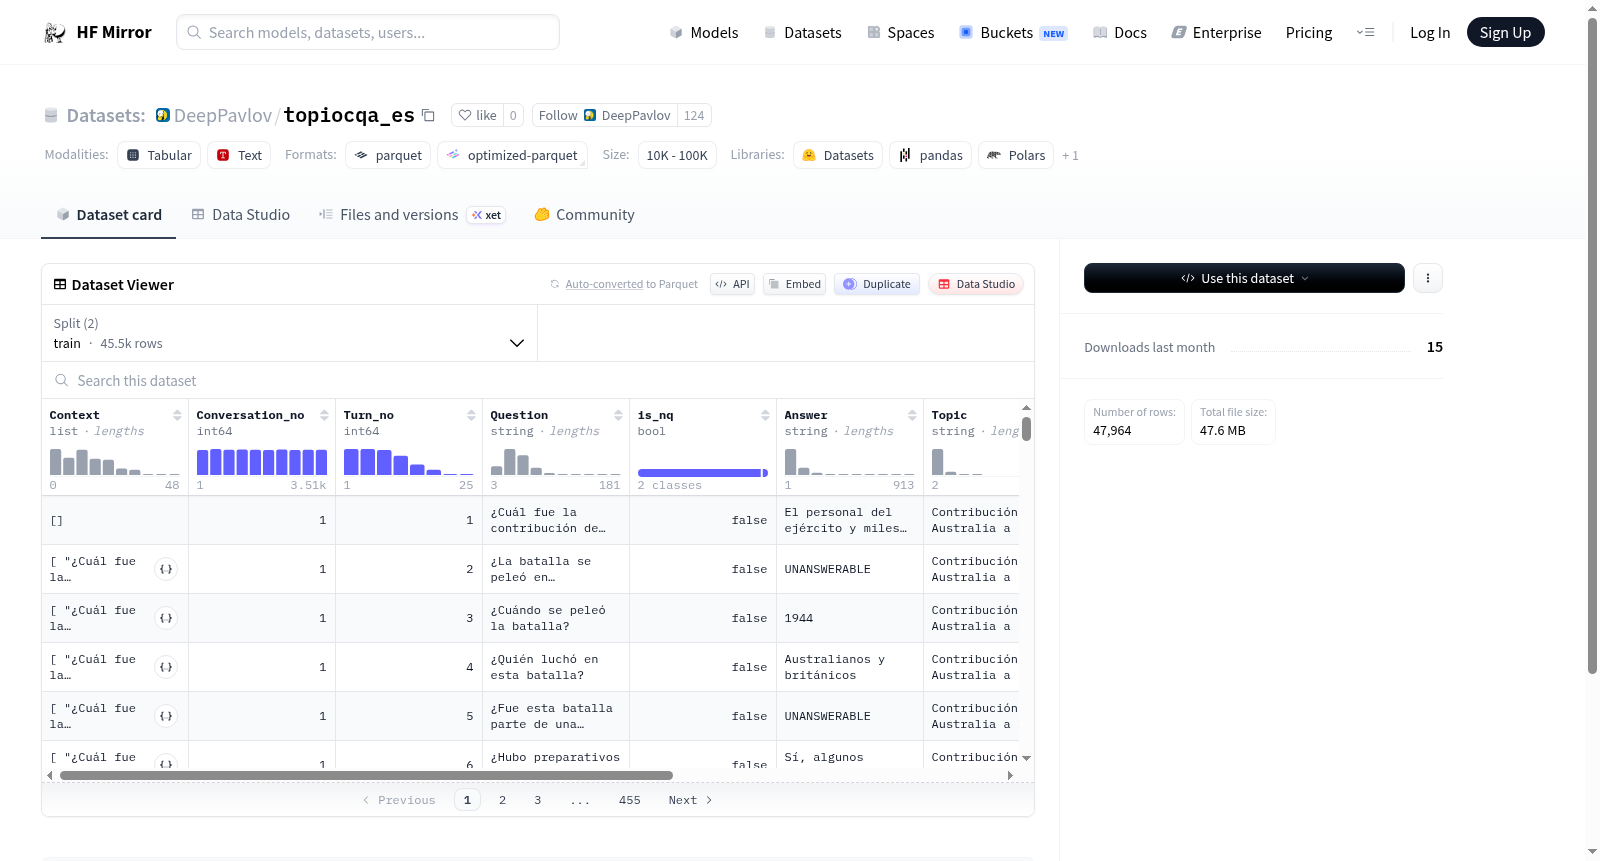Focus the Search models, datasets, users field
This screenshot has height=861, width=1600.
click(368, 32)
